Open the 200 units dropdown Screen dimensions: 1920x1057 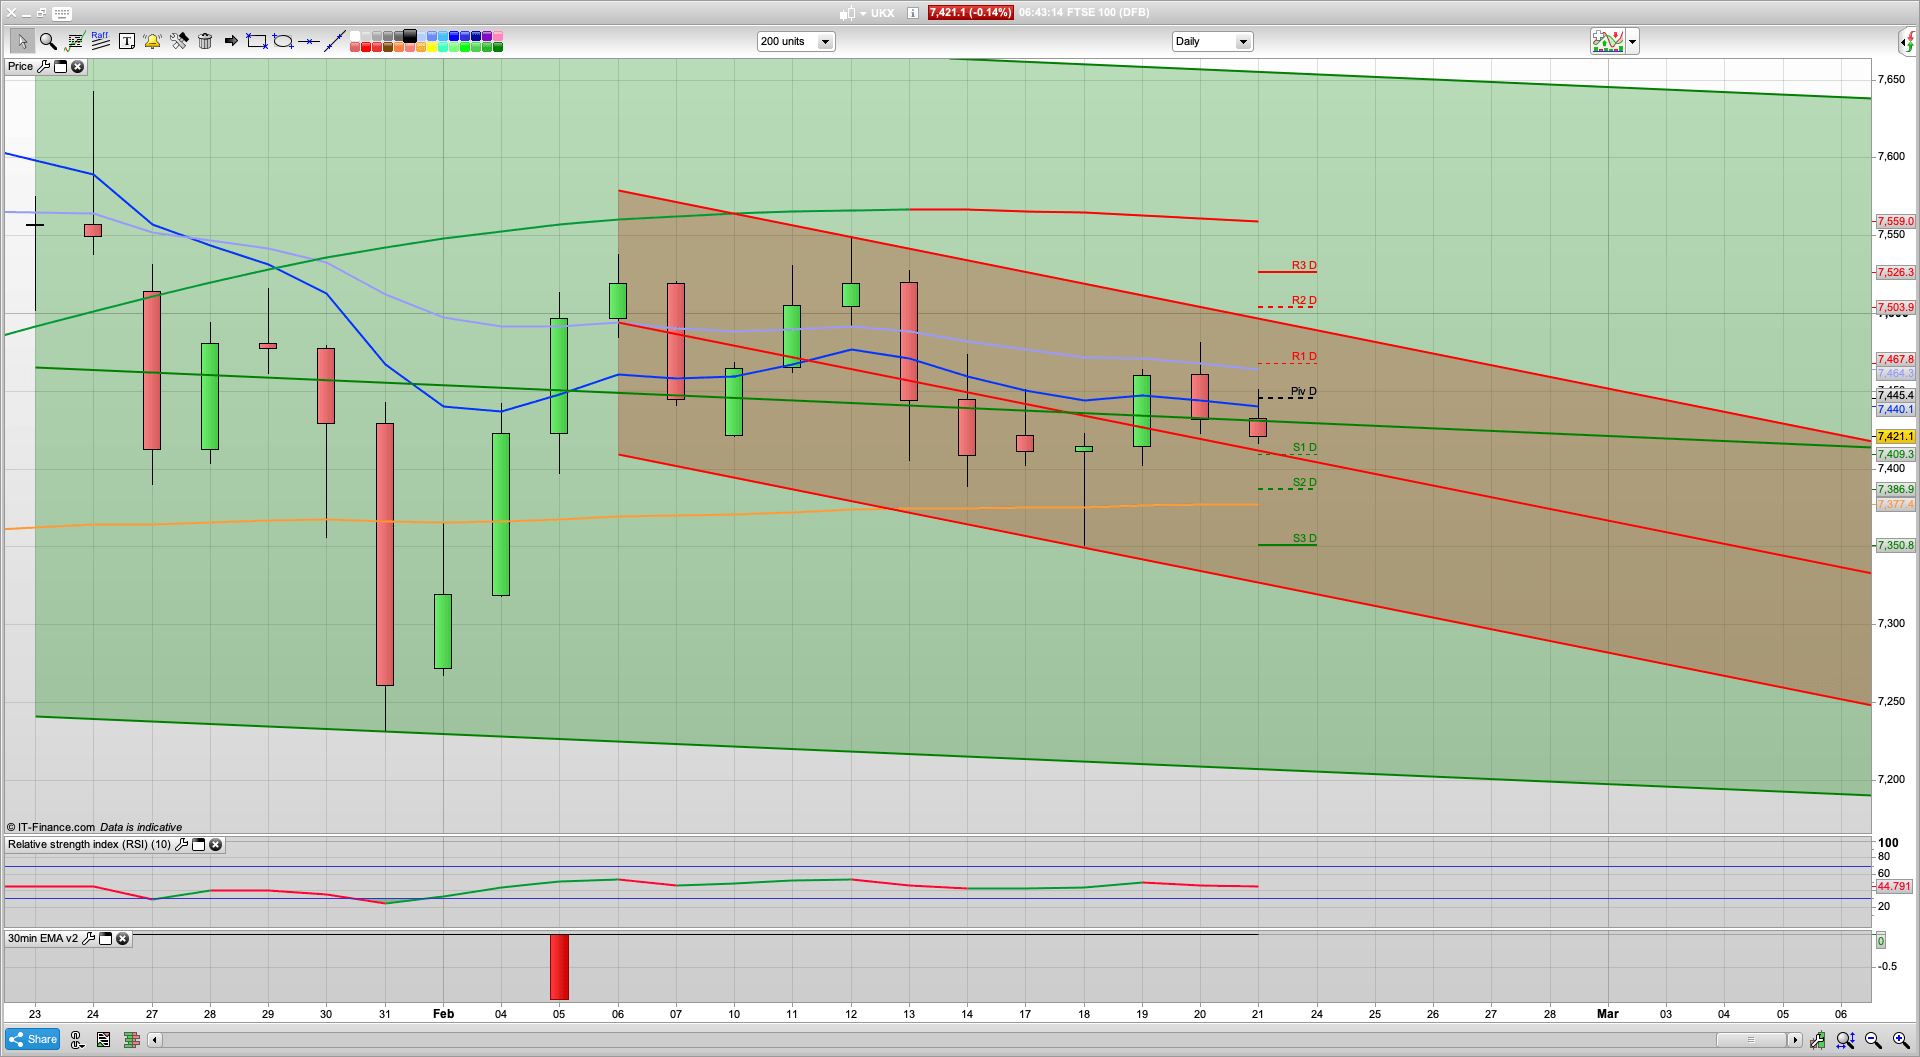(825, 41)
